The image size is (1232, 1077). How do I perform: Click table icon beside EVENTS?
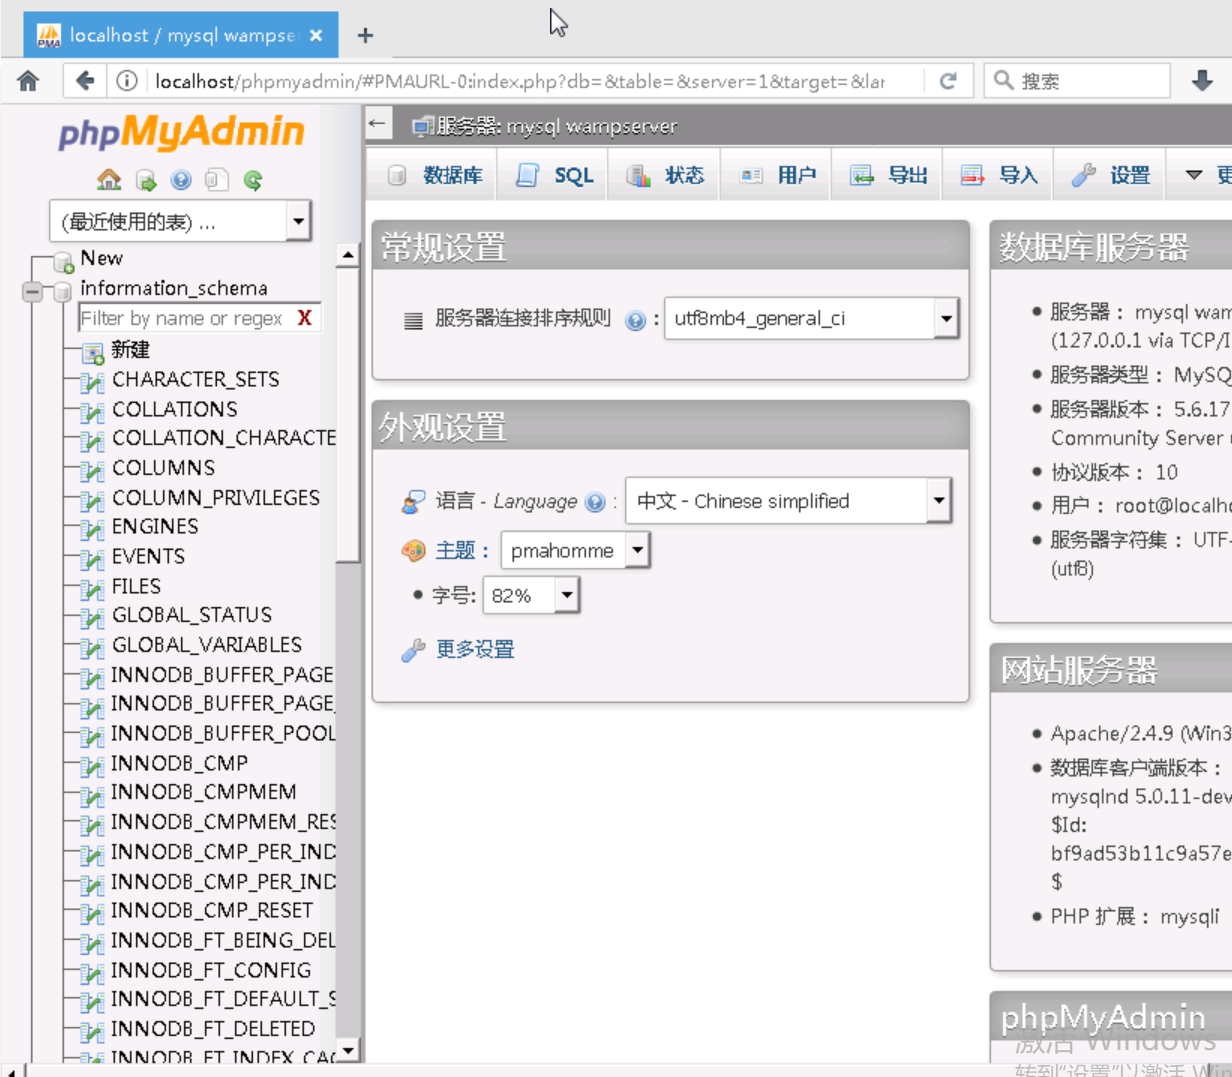[92, 559]
